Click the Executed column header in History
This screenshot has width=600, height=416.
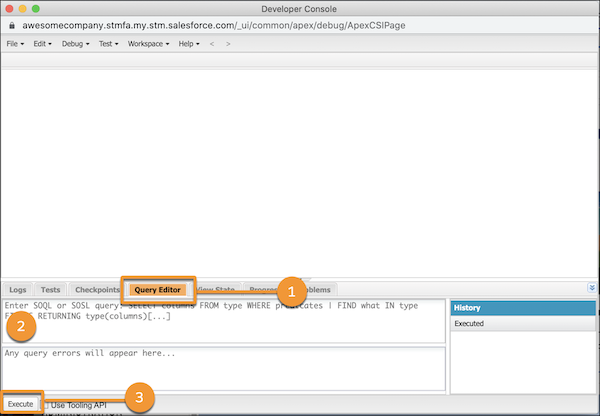click(x=519, y=325)
